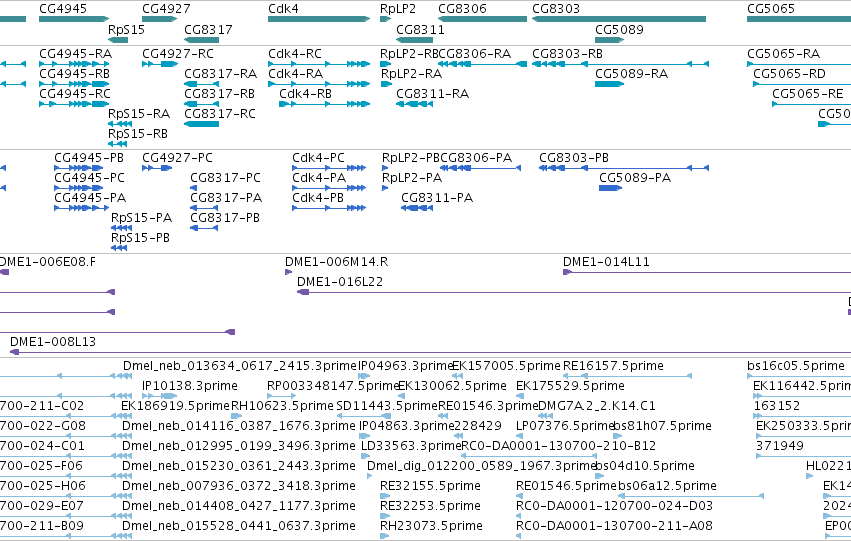Select protein CG8303-PB
The width and height of the screenshot is (851, 541).
(624, 168)
